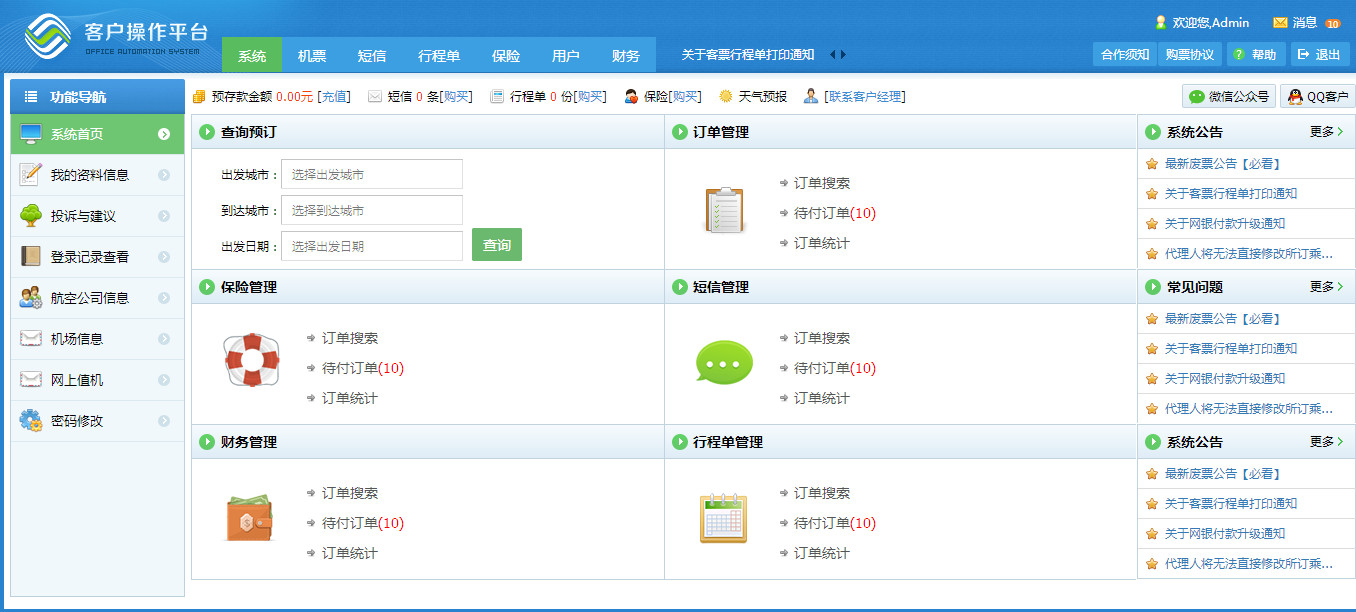Open 订单统计 under 短信管理
The image size is (1356, 612).
point(821,398)
